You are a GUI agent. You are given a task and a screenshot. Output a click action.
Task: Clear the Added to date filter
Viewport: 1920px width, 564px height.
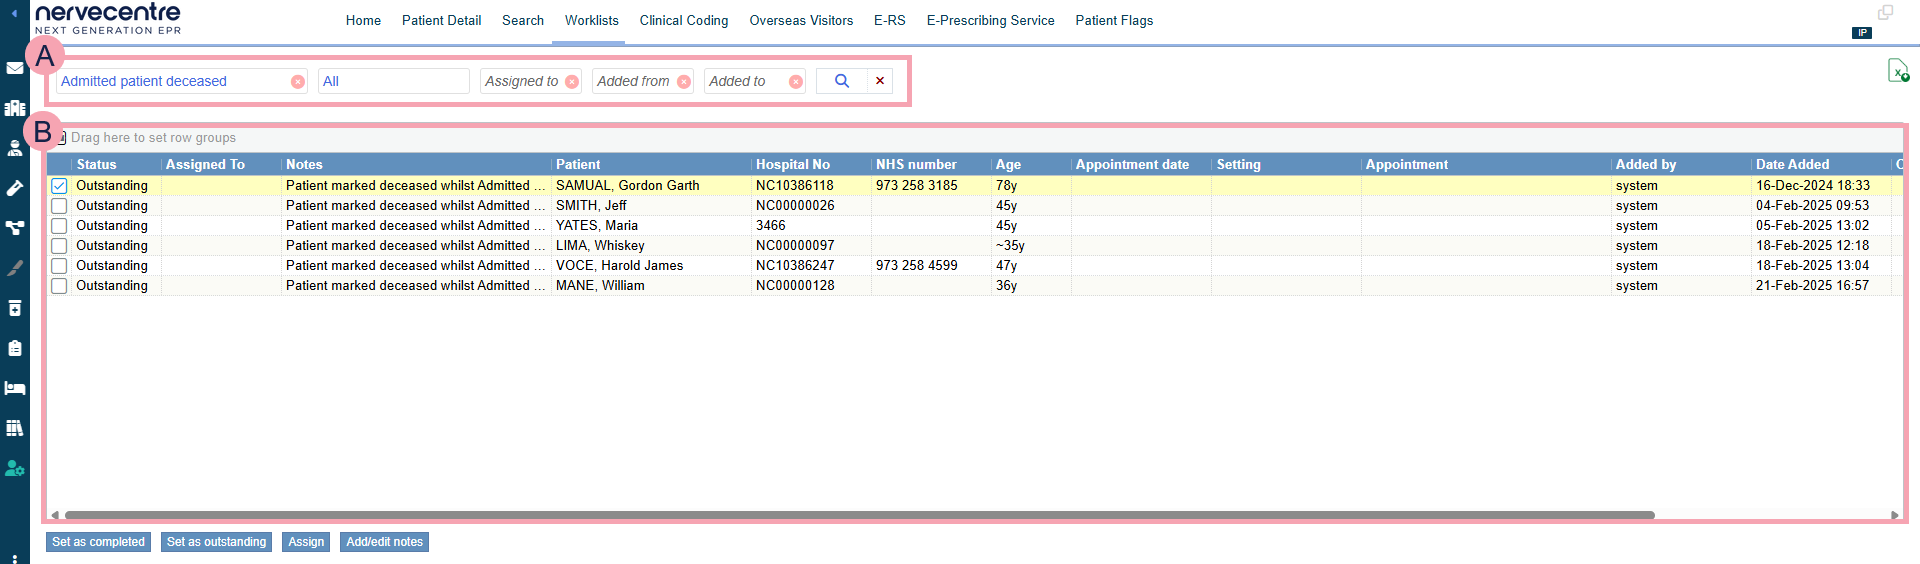[x=796, y=82]
